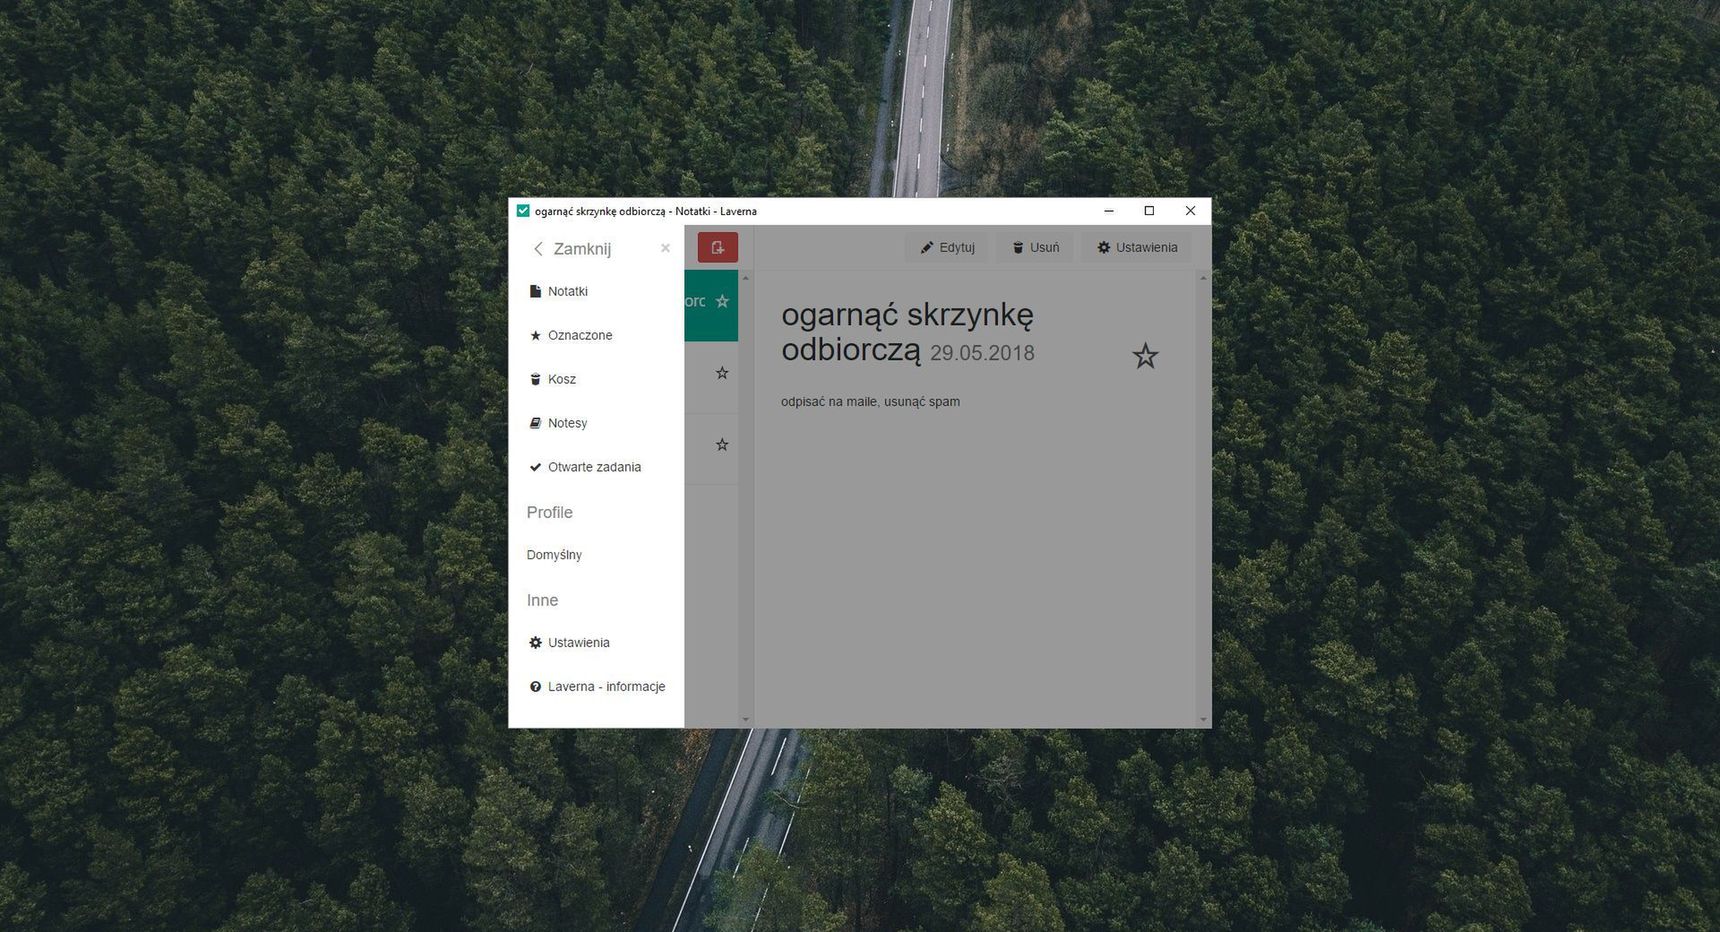Screen dimensions: 1720x932
Task: Minimize the Laverna window
Action: (1108, 211)
